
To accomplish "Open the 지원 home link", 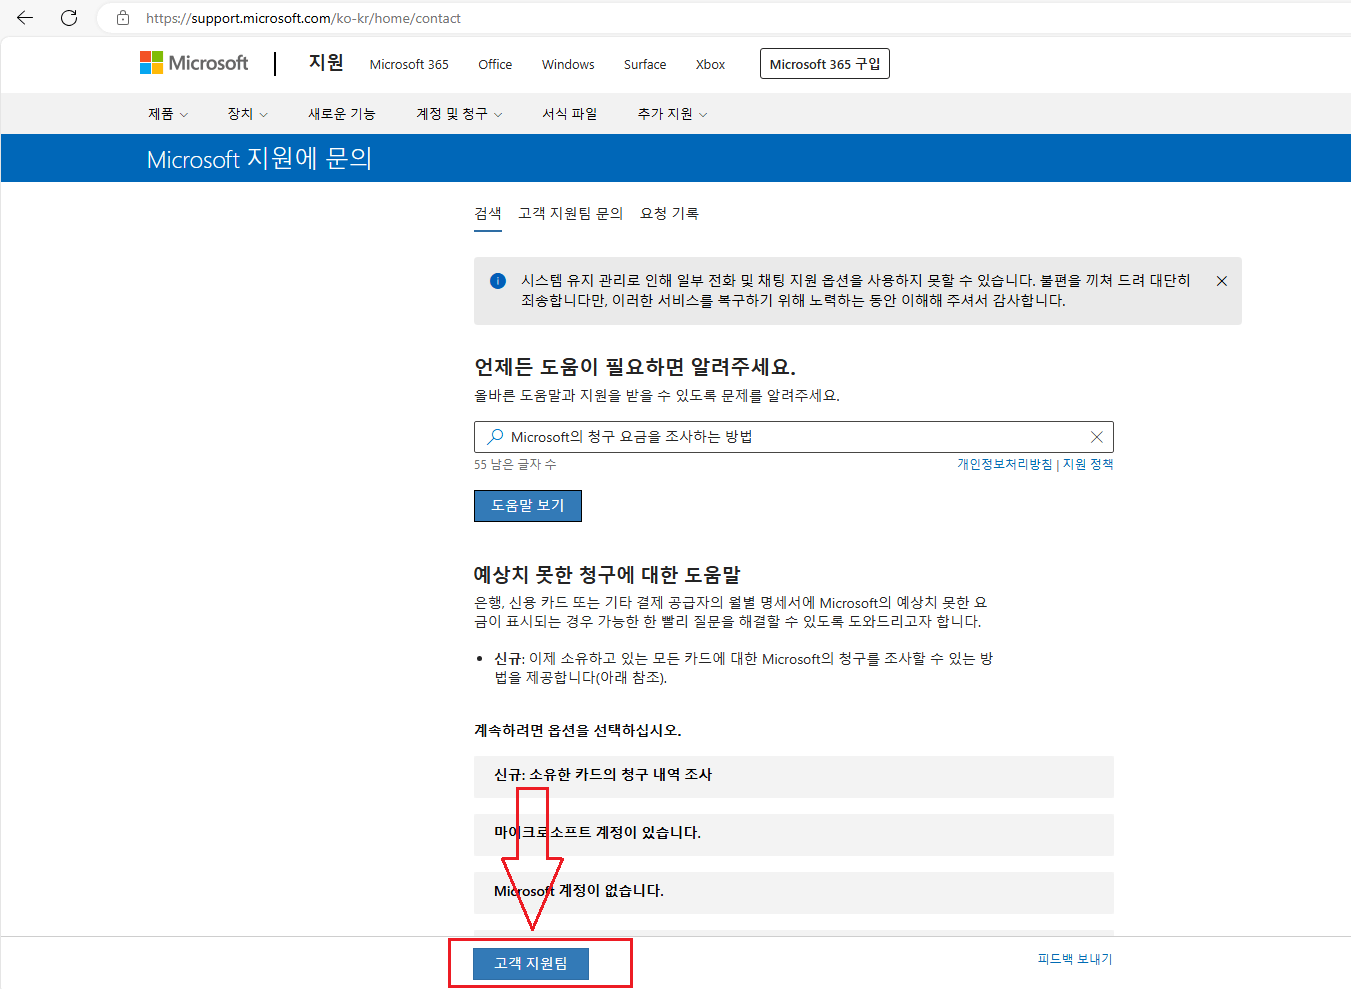I will click(x=326, y=63).
